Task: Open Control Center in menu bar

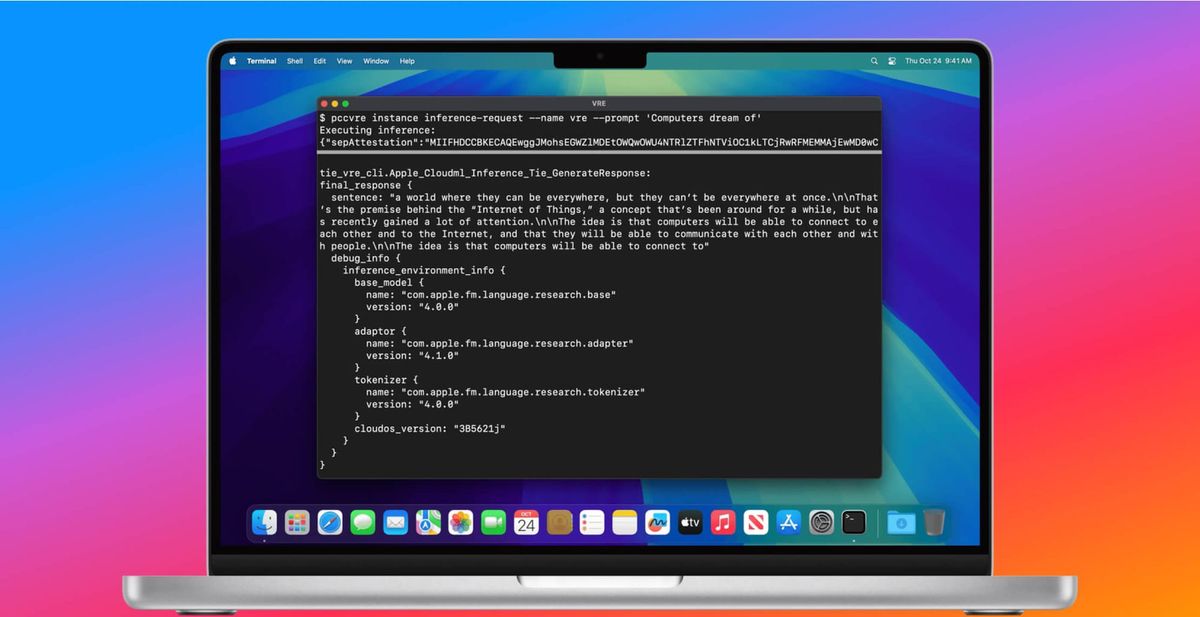Action: click(891, 61)
